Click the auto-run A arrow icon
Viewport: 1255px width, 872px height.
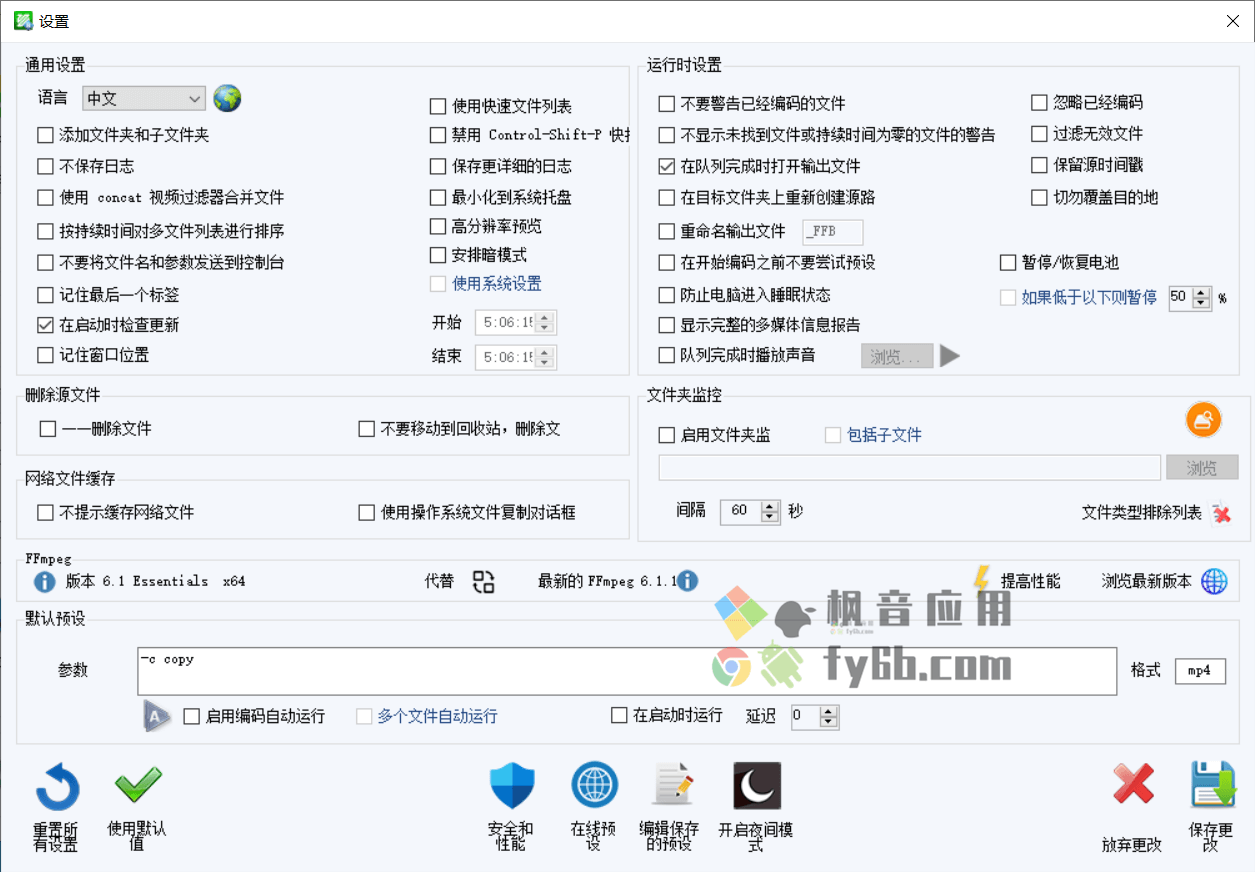(x=156, y=716)
